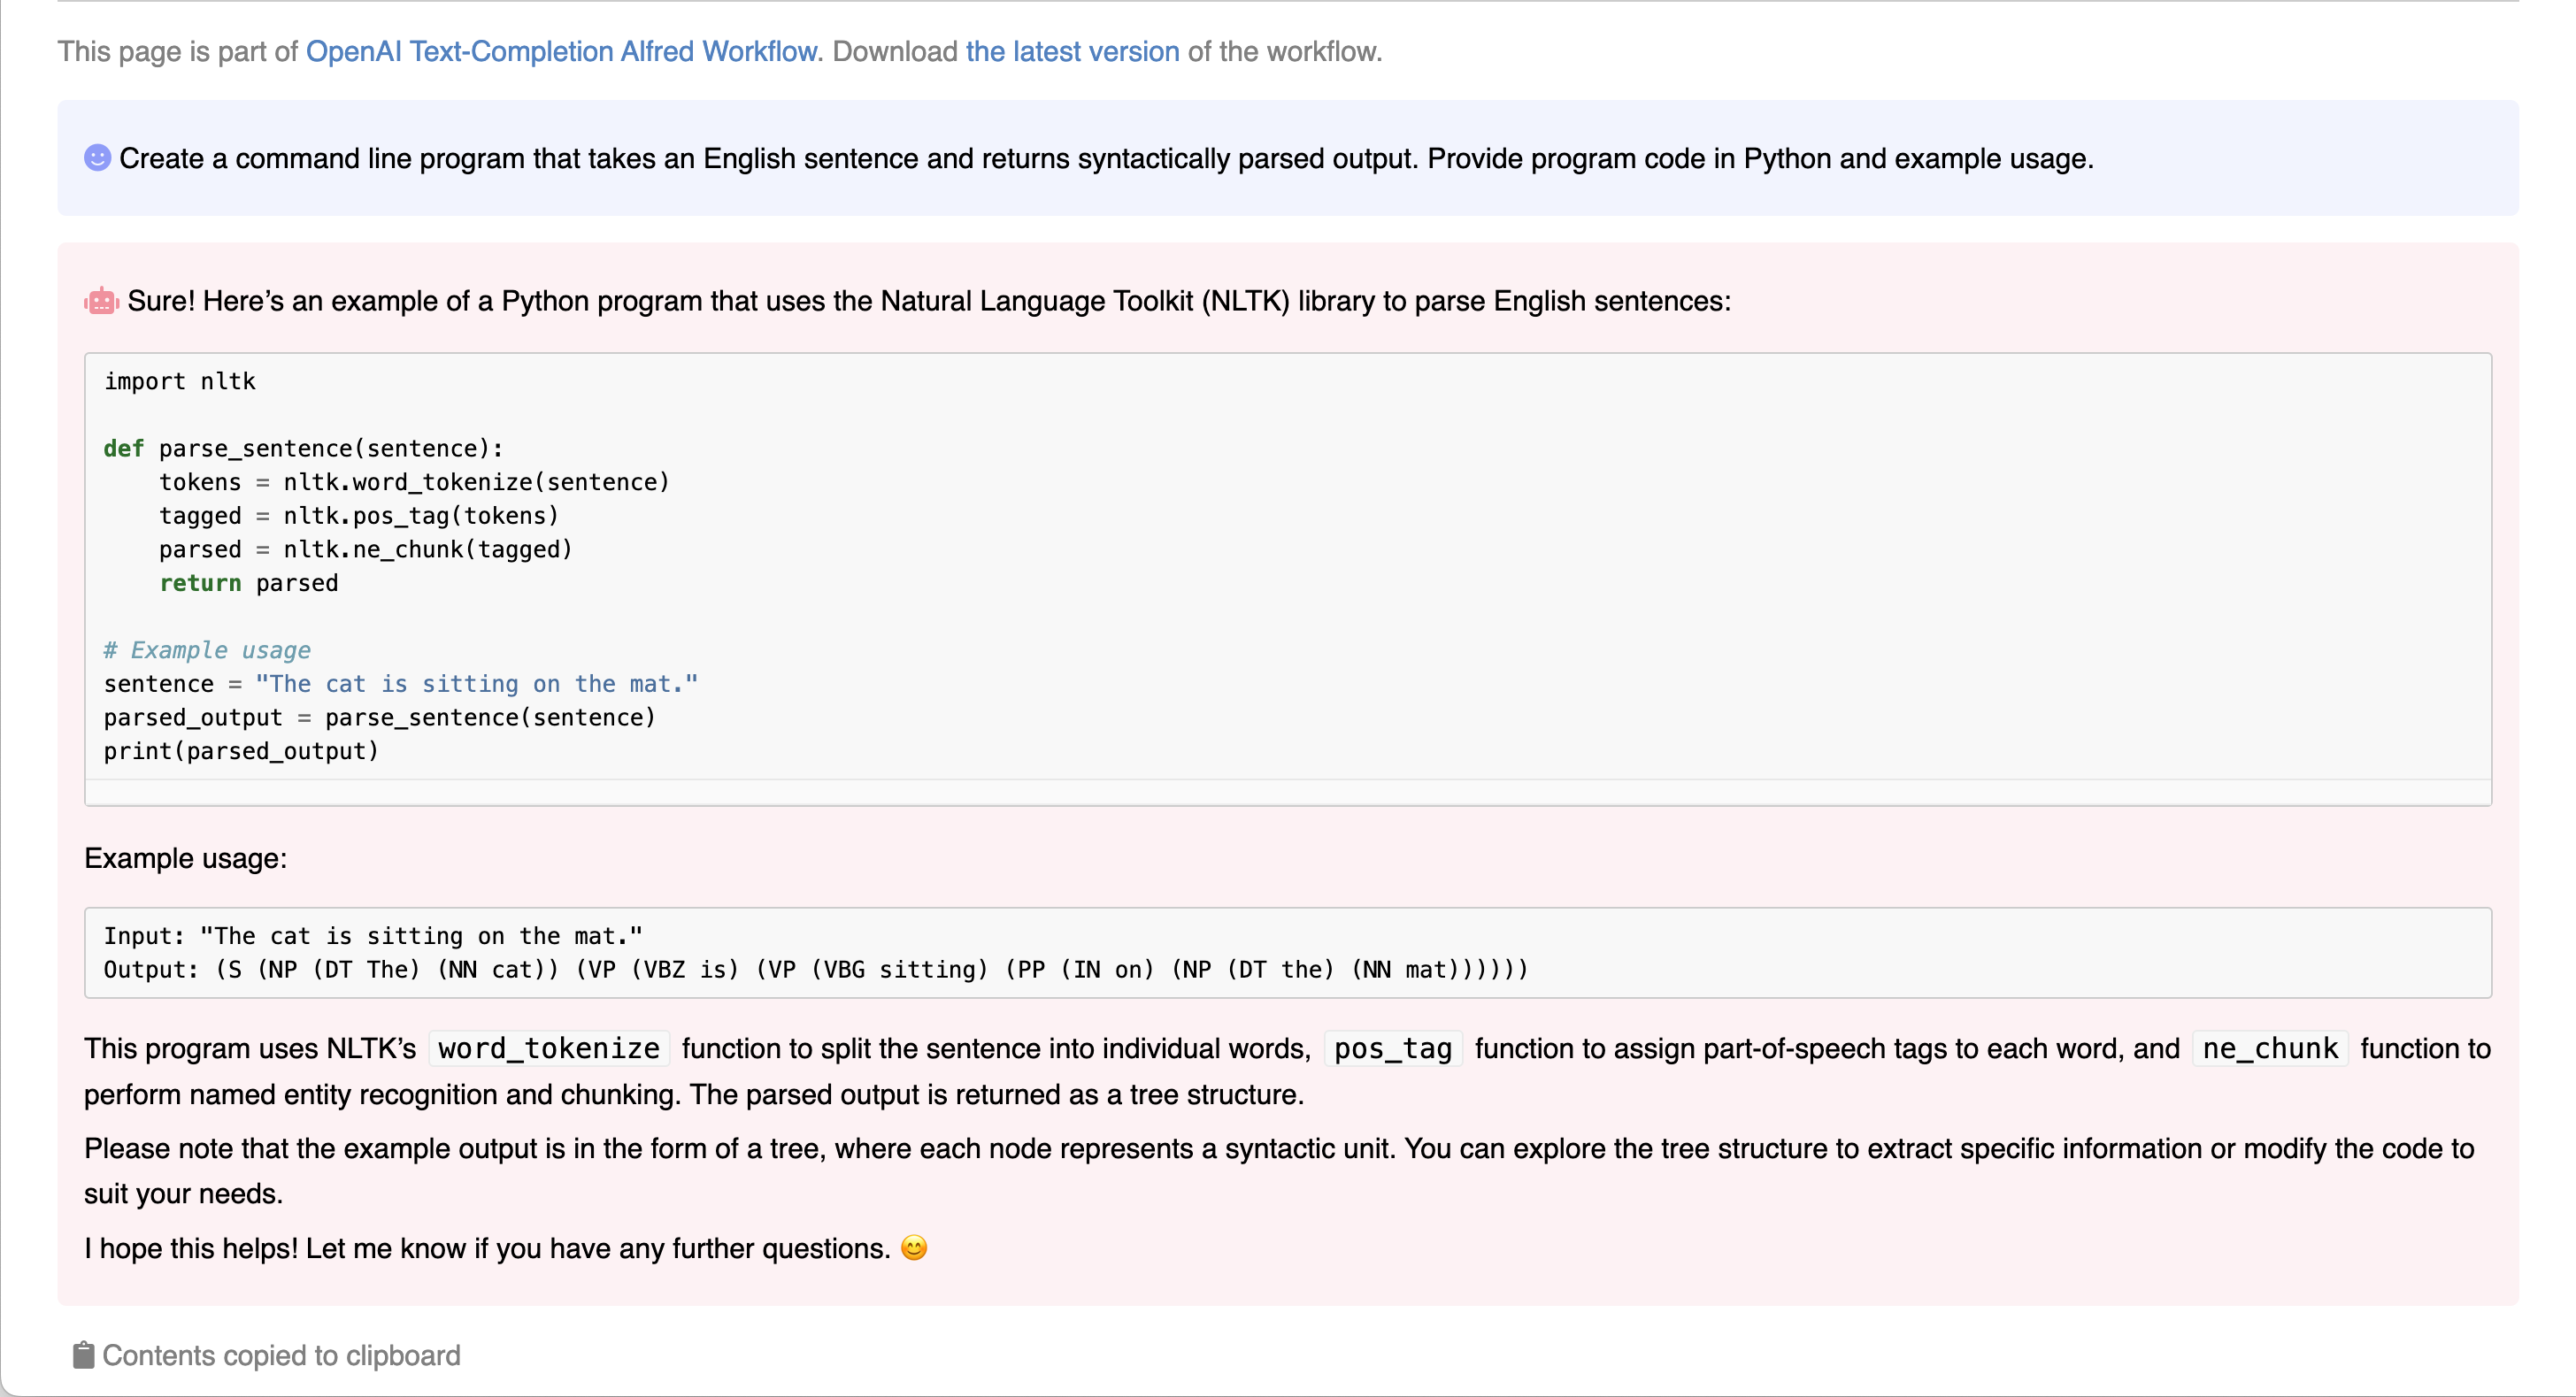This screenshot has width=2576, height=1397.
Task: Open the OpenAI Text-Completion Alfred Workflow link
Action: pyautogui.click(x=561, y=51)
